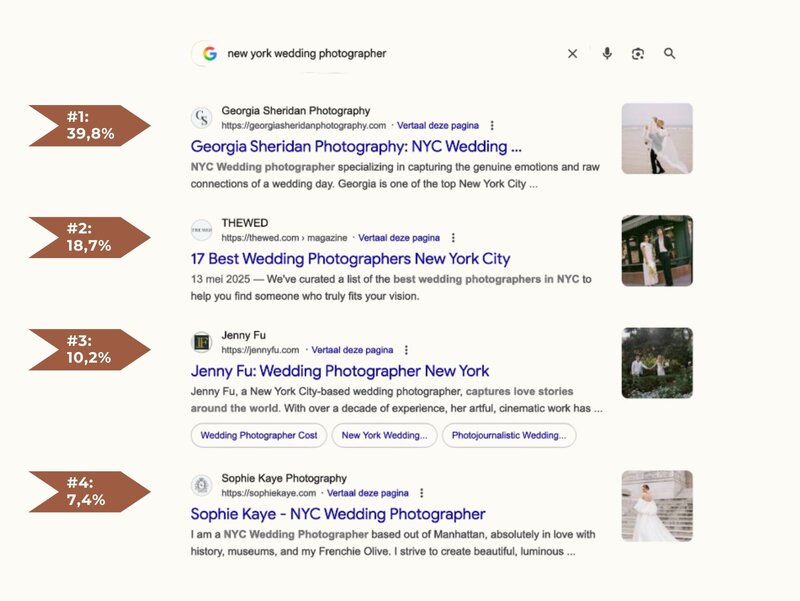Open Jenny Fu garden couple thumbnail
800x601 pixels.
click(657, 363)
